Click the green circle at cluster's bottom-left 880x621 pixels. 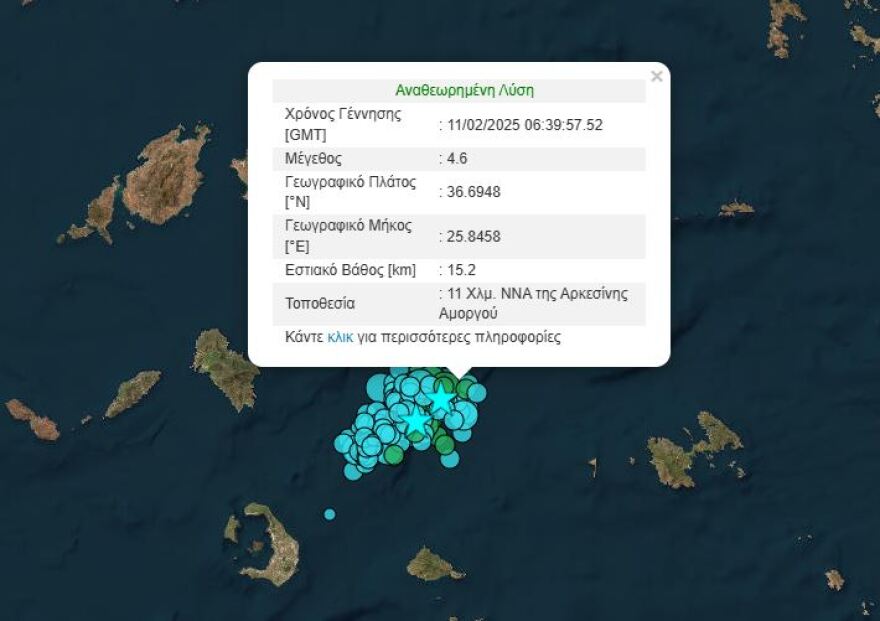pos(394,455)
